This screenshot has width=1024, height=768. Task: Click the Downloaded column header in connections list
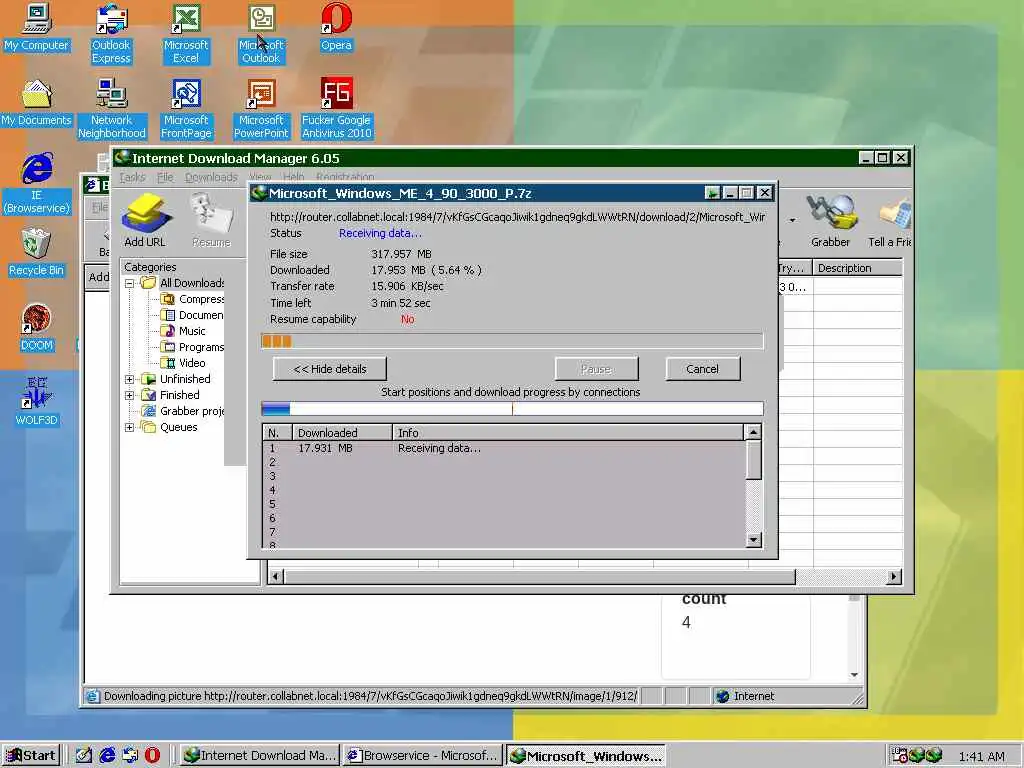(x=341, y=432)
